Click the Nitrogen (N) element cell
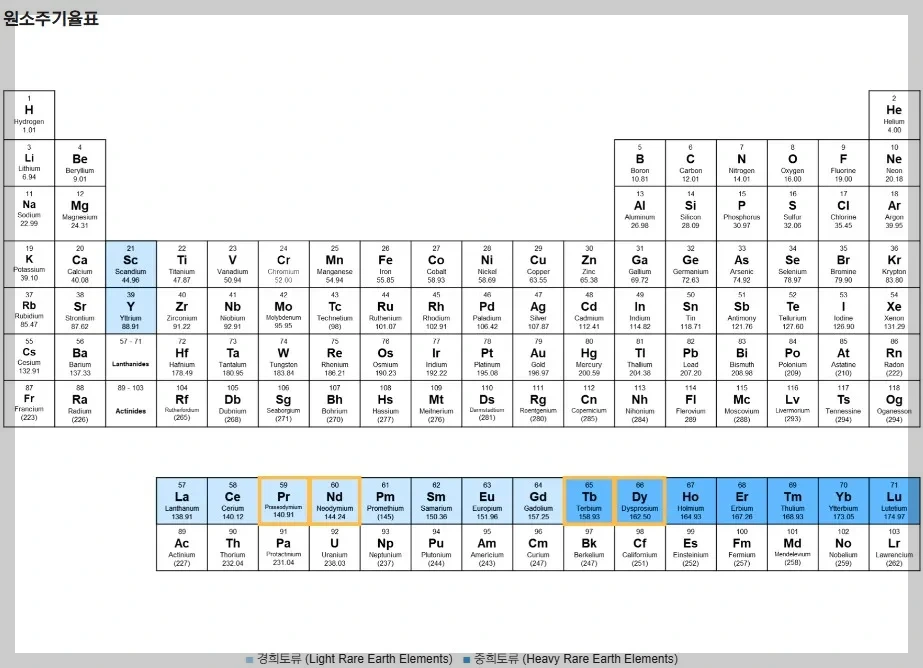Screen dimensions: 923x668 742,163
